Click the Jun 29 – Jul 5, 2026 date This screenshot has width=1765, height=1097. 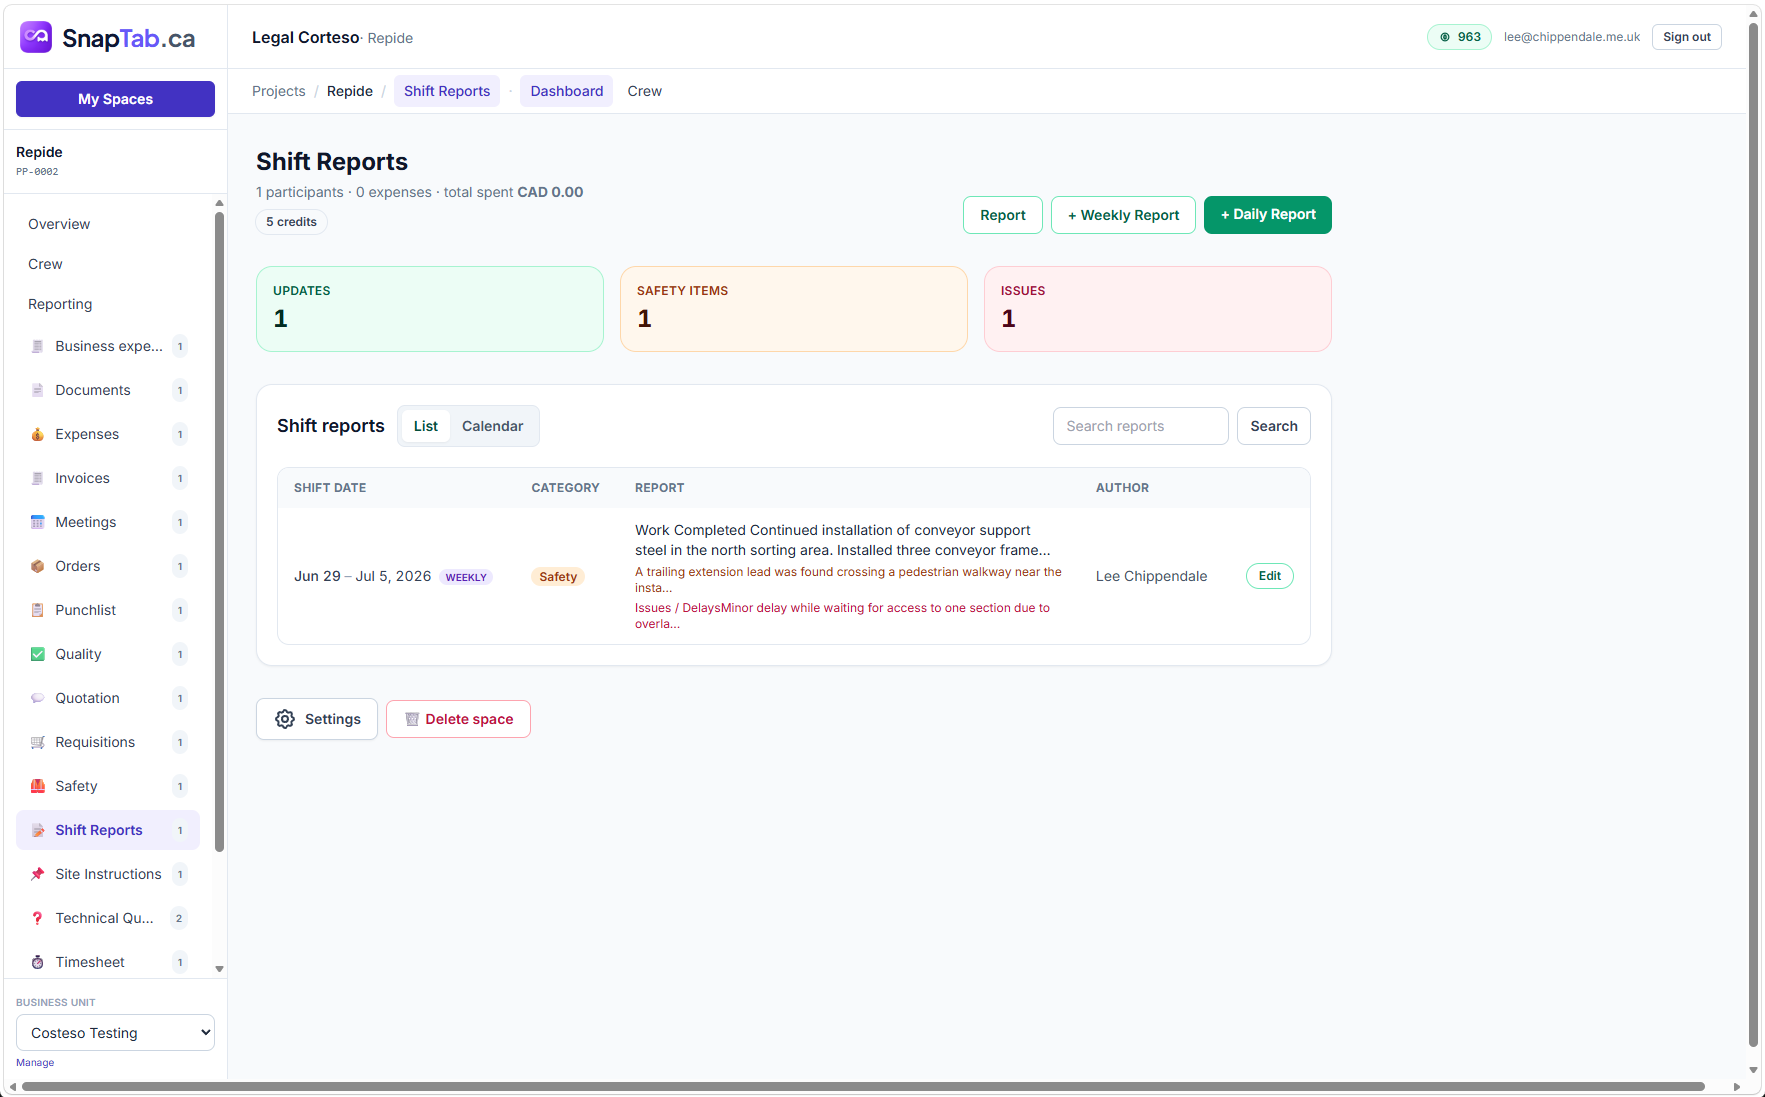click(362, 576)
